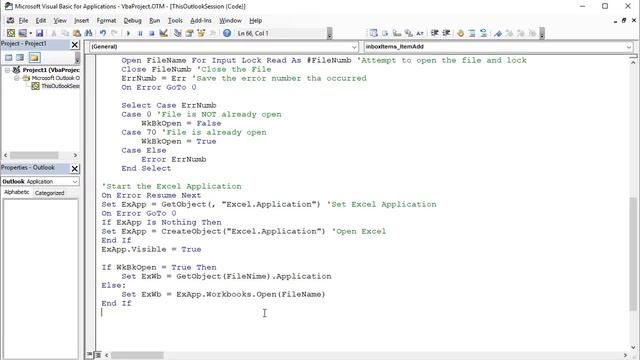Open Standard toolbar options arrow
Viewport: 640px width, 360px height.
[x=329, y=33]
